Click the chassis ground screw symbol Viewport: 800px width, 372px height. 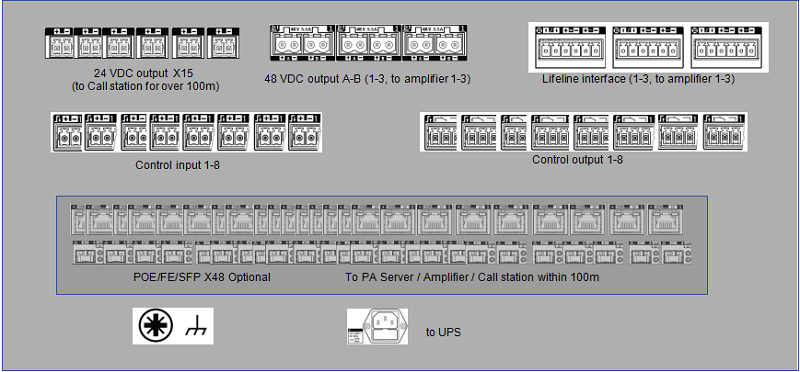coord(156,326)
